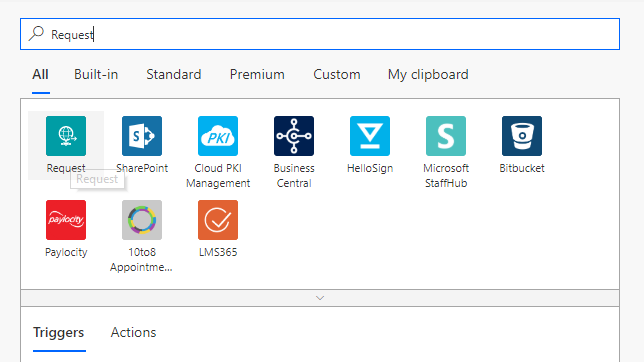Select the Bitbucket connector icon

[x=522, y=136]
